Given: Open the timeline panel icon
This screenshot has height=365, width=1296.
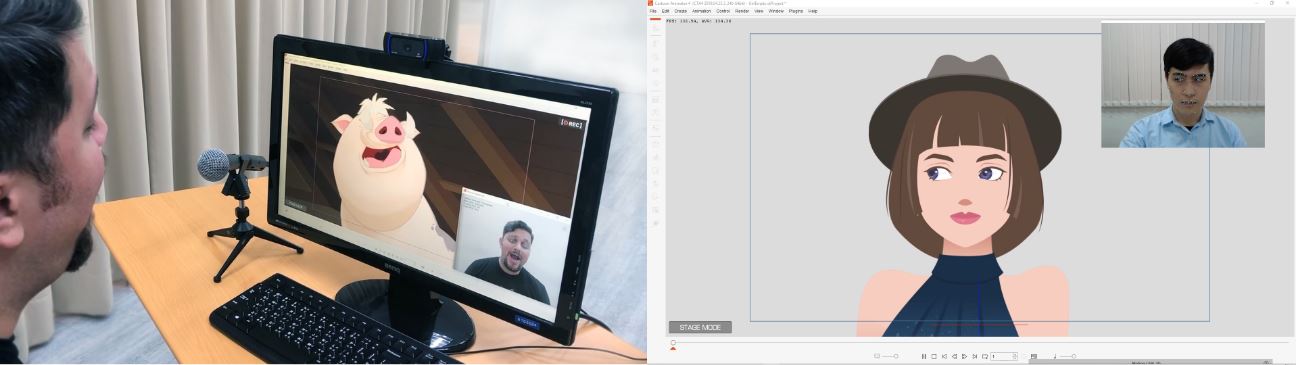Looking at the screenshot, I should click(1033, 356).
